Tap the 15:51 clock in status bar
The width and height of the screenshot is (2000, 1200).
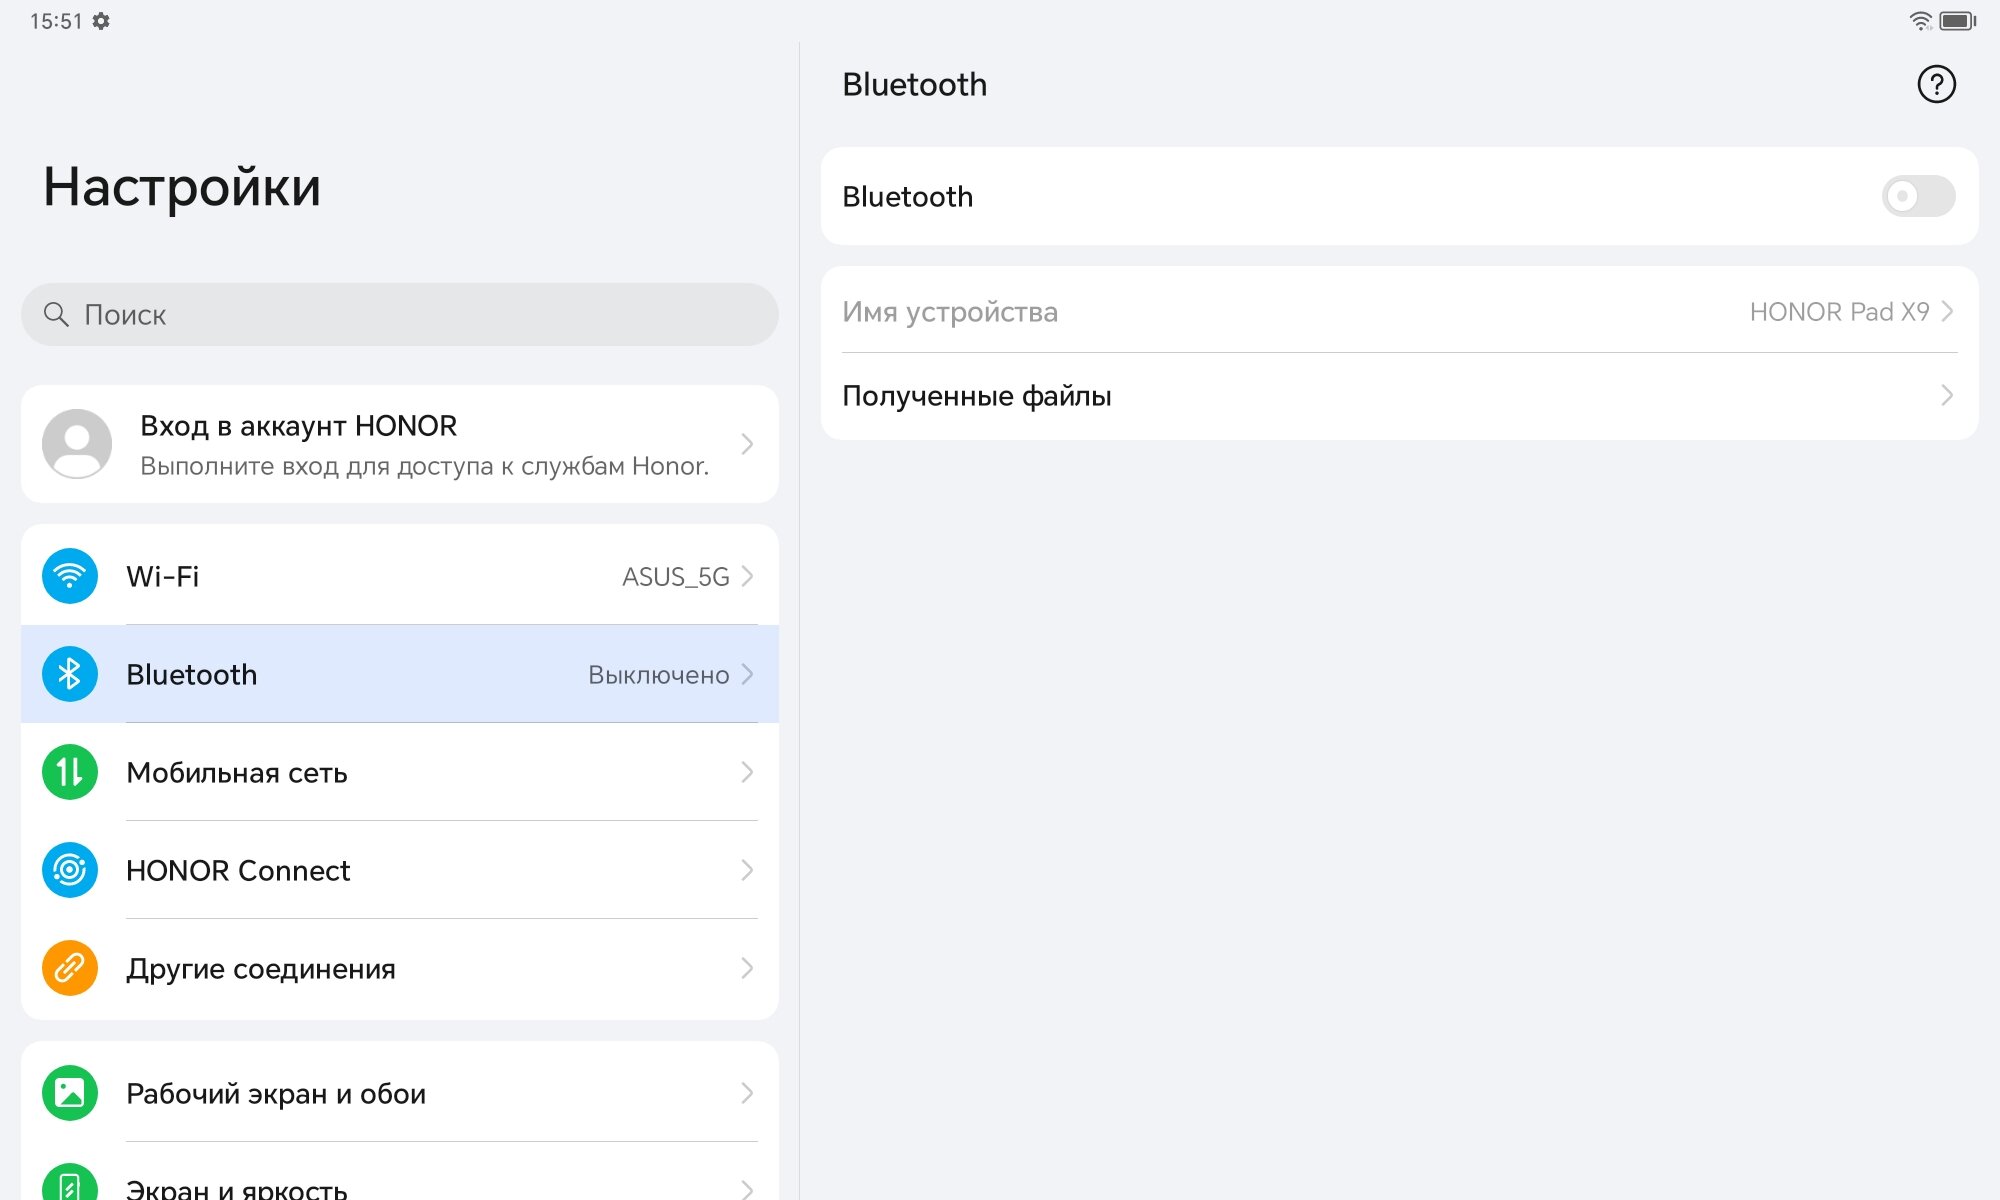56,21
